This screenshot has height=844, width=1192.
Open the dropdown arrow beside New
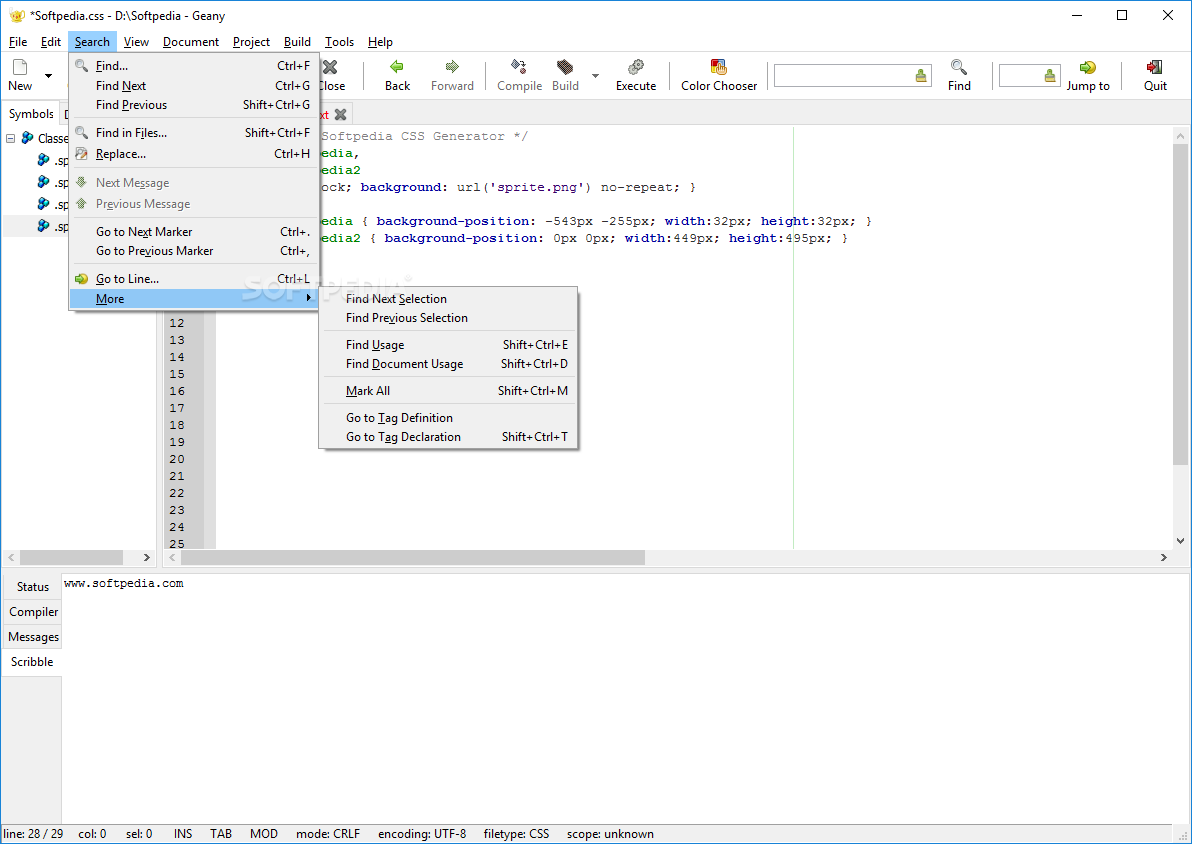click(x=48, y=76)
